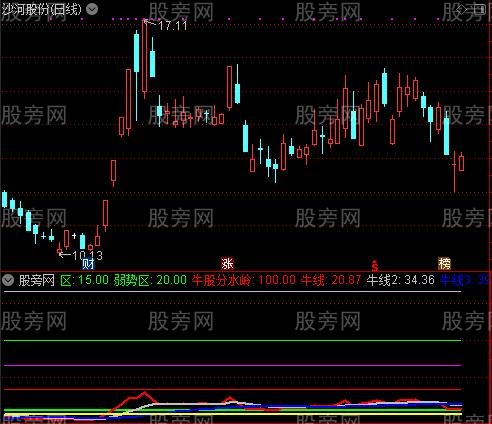Click the orange 榜 marker icon
Image resolution: width=492 pixels, height=424 pixels.
pos(444,264)
